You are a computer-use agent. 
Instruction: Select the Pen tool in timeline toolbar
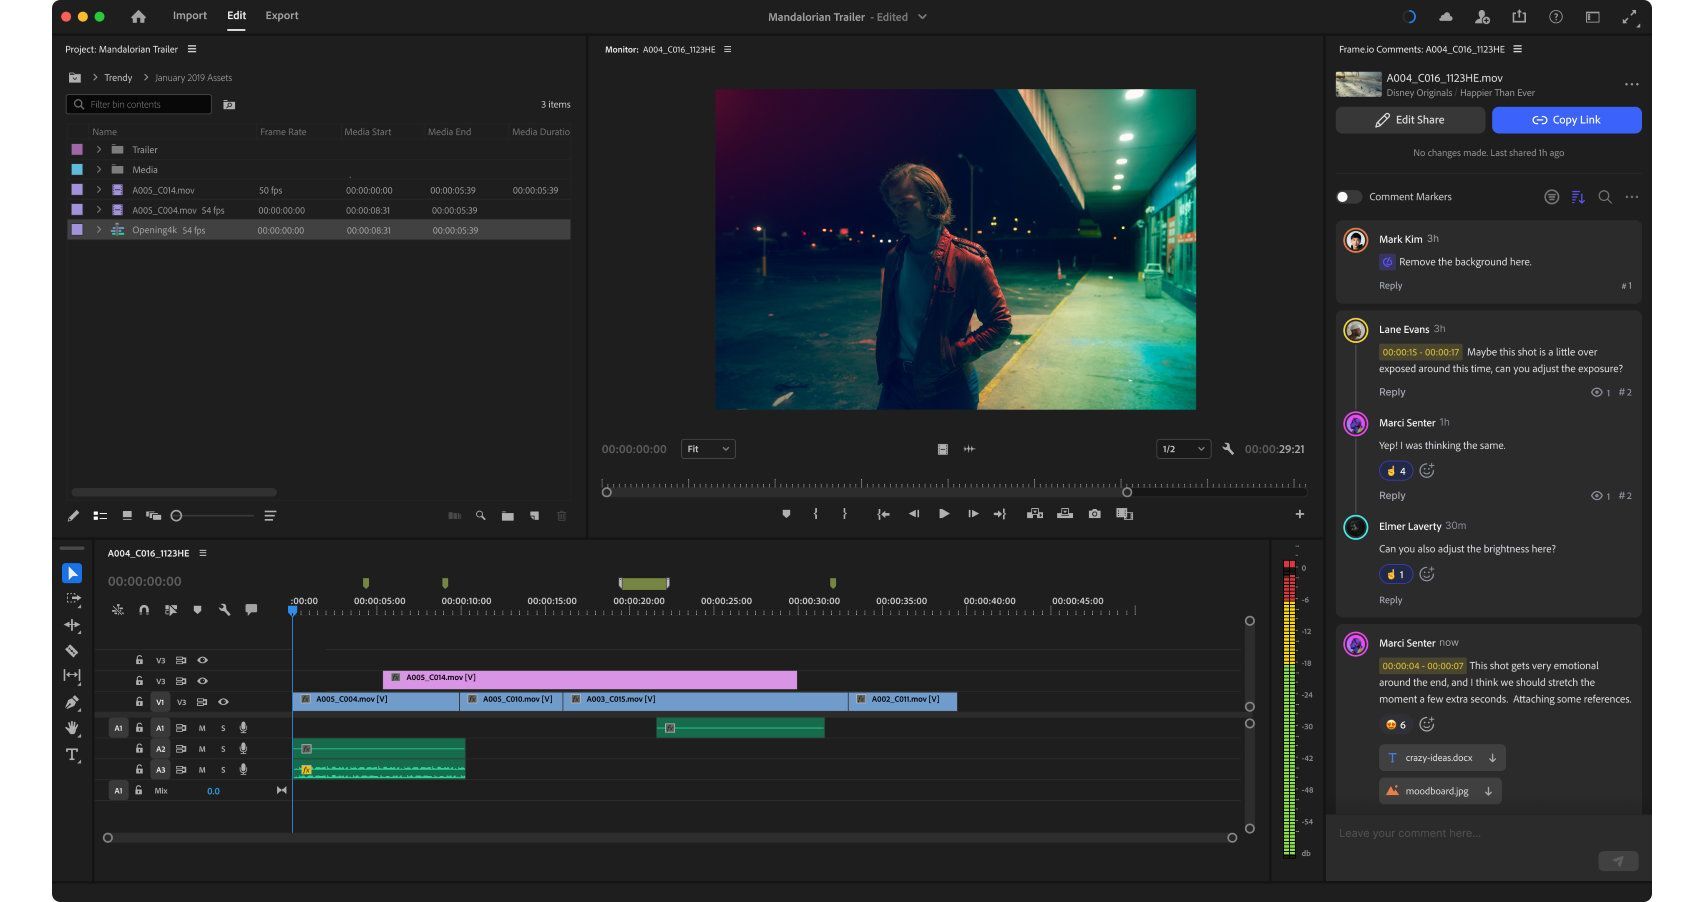[x=72, y=702]
